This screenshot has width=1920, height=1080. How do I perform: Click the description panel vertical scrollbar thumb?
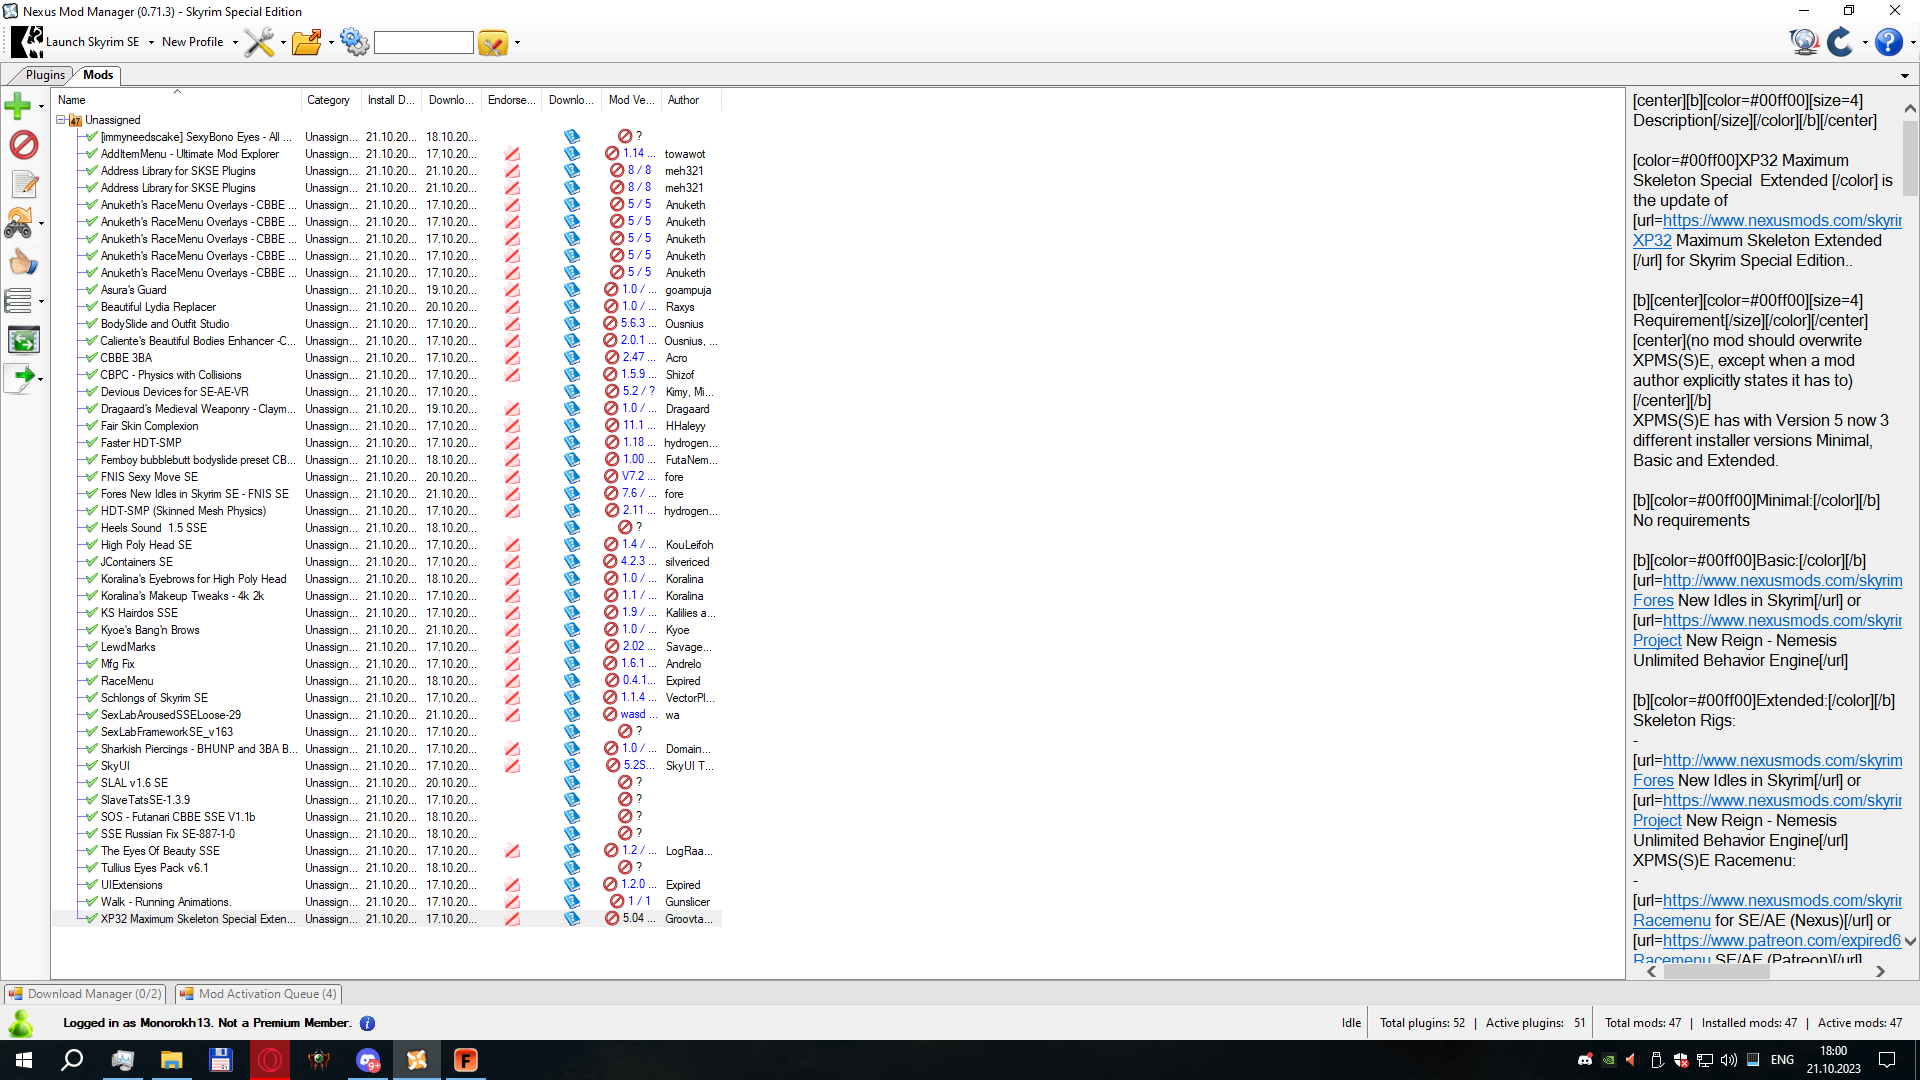1910,158
